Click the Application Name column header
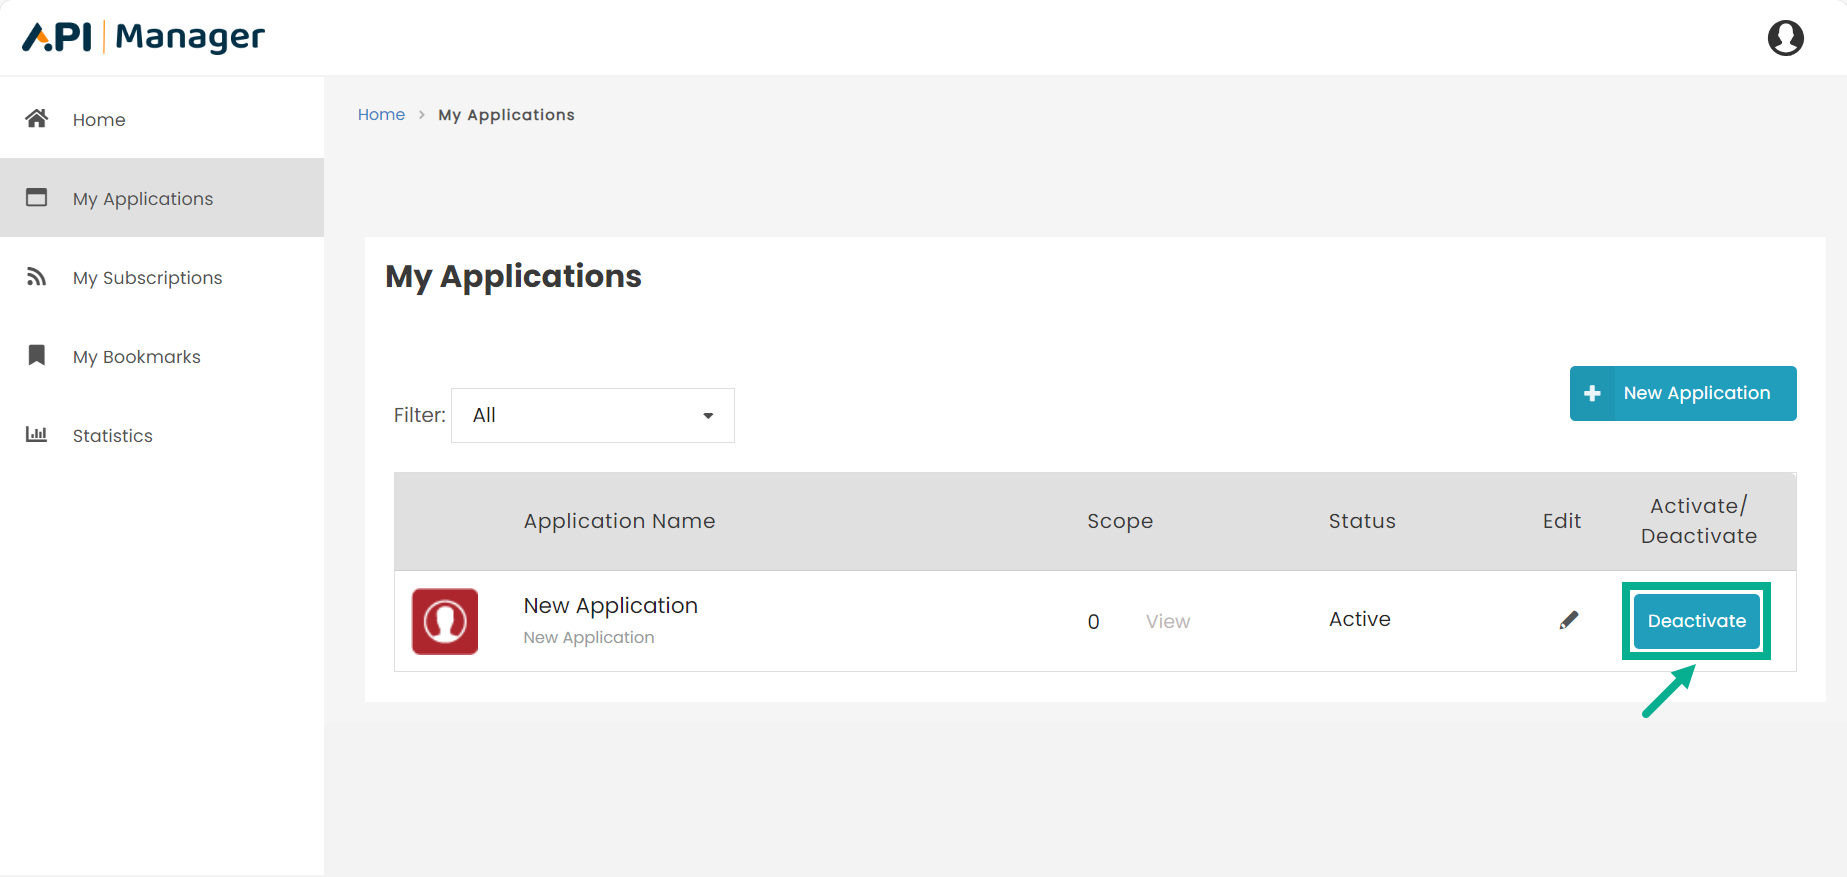Screen dimensions: 1847x877 pos(619,521)
